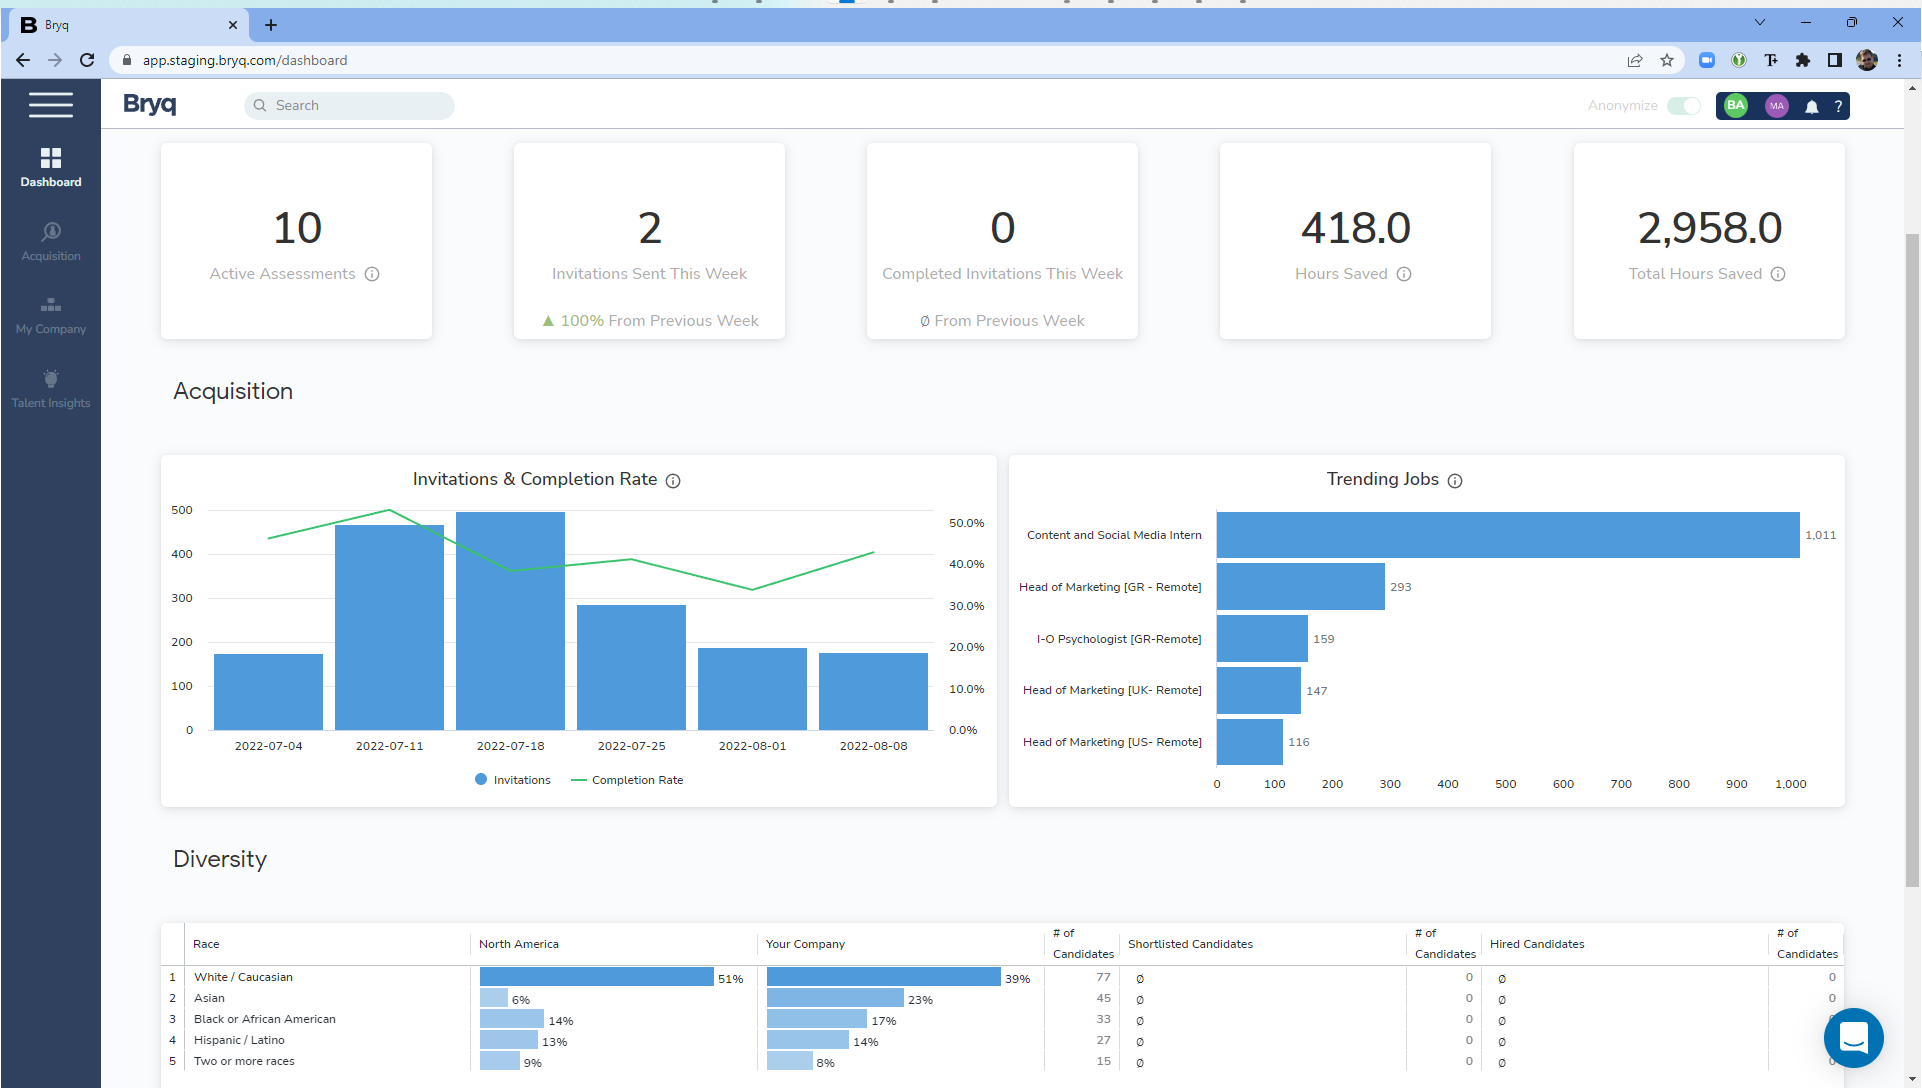1922x1088 pixels.
Task: Open the chat support bubble
Action: 1853,1037
